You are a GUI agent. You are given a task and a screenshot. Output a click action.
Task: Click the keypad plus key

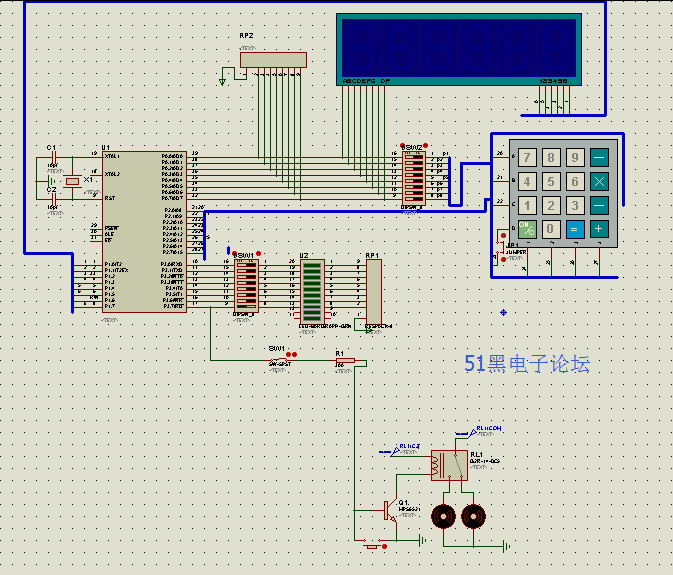599,229
